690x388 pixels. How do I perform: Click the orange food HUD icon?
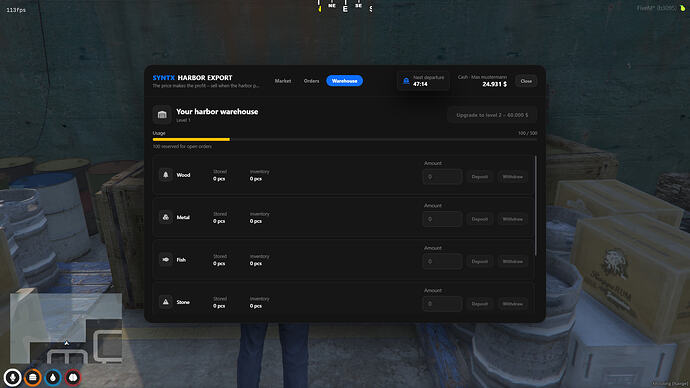pos(33,377)
